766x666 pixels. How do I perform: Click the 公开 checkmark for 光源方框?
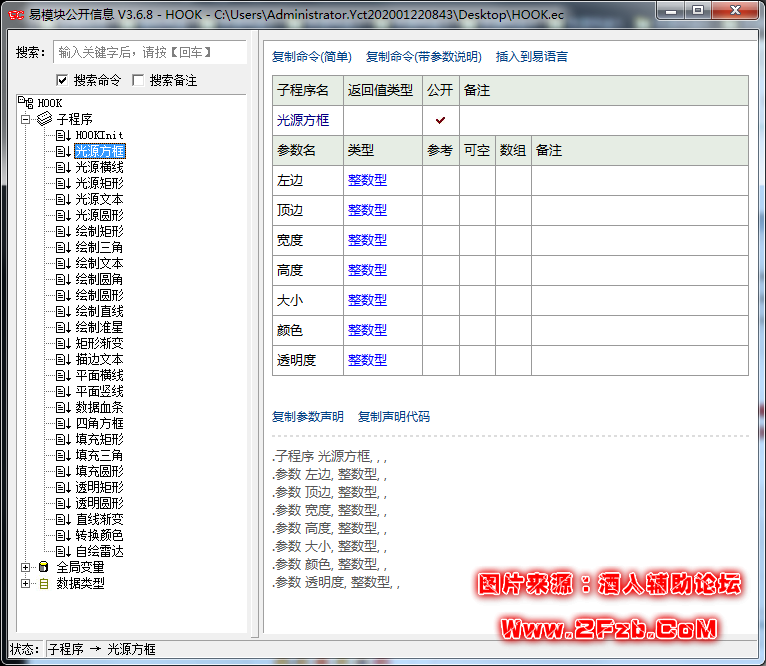click(440, 120)
